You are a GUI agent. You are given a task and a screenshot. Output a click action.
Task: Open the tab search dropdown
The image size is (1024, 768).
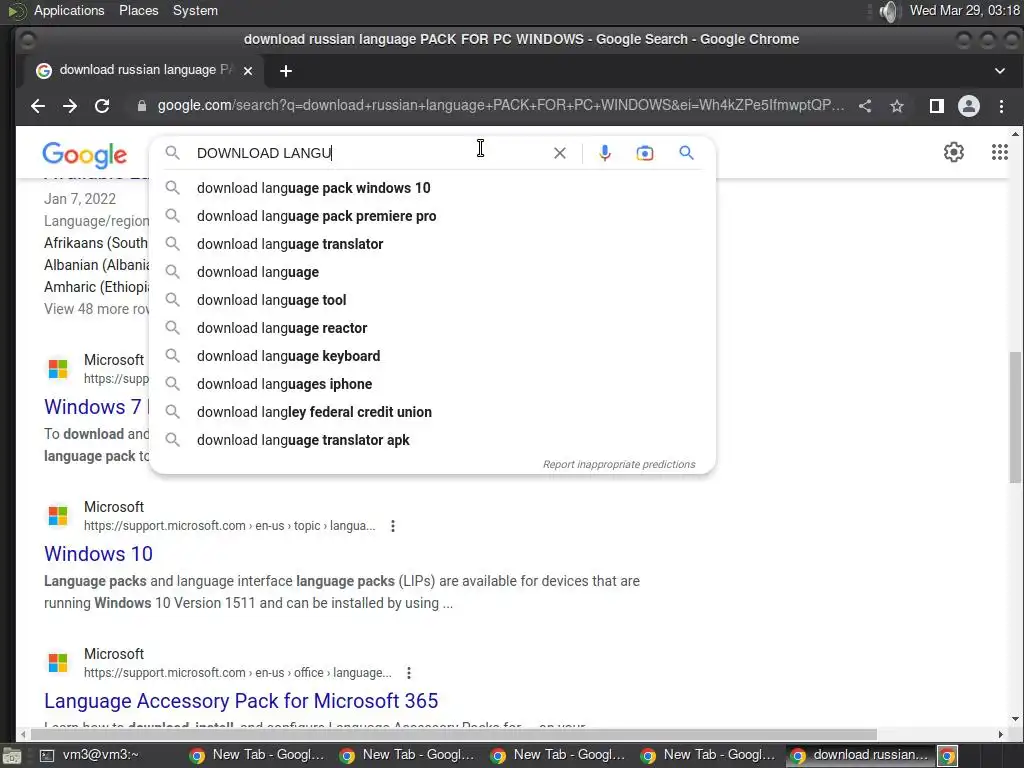1000,71
